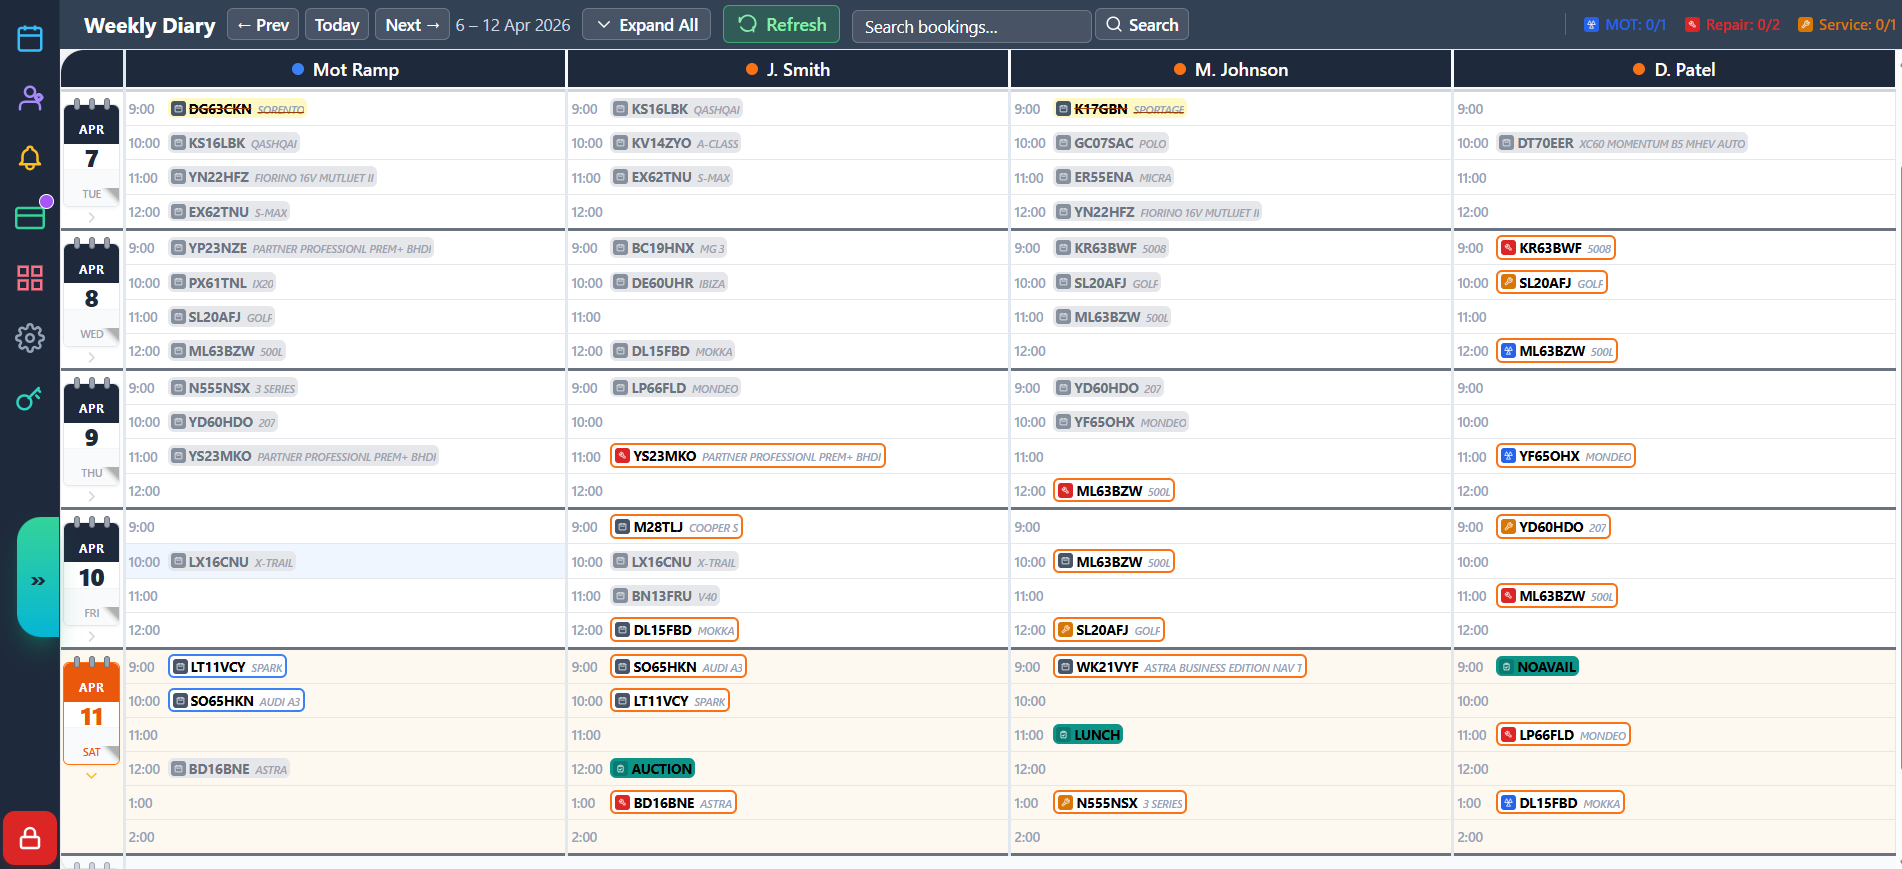The image size is (1902, 869).
Task: Go to previous week with Prev
Action: click(x=263, y=25)
